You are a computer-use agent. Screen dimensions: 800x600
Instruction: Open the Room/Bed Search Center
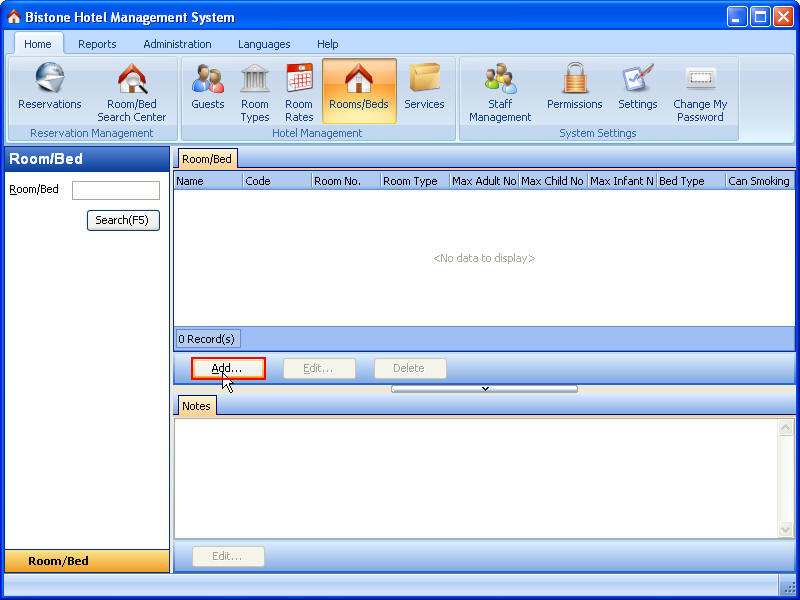click(x=132, y=90)
